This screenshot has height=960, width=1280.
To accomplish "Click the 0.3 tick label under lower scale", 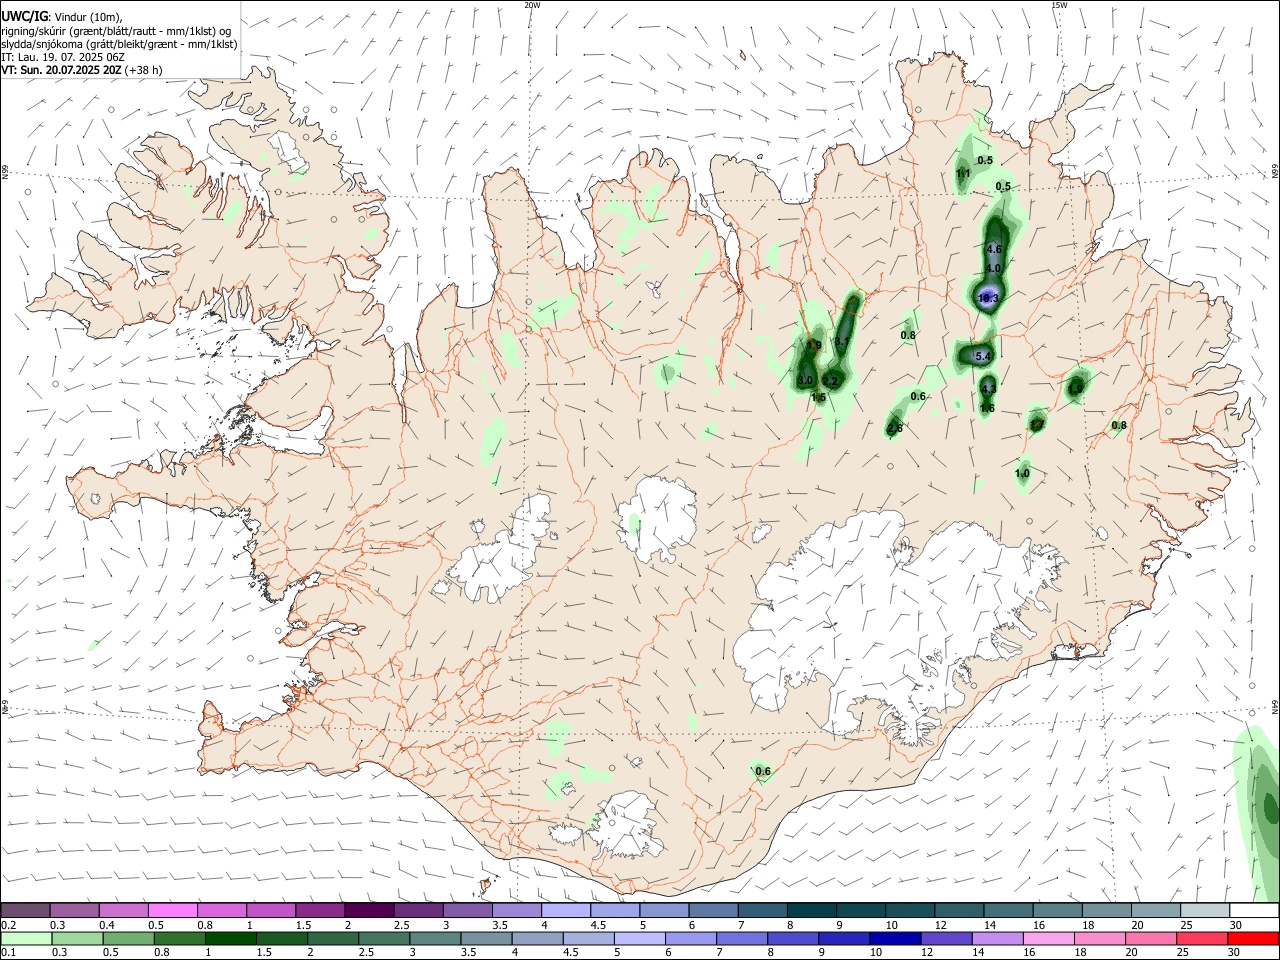I will click(x=59, y=953).
